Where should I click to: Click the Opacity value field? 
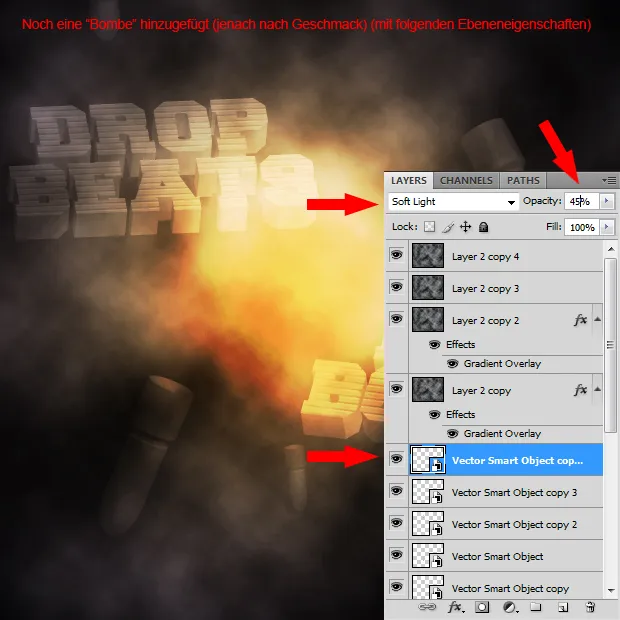(580, 201)
